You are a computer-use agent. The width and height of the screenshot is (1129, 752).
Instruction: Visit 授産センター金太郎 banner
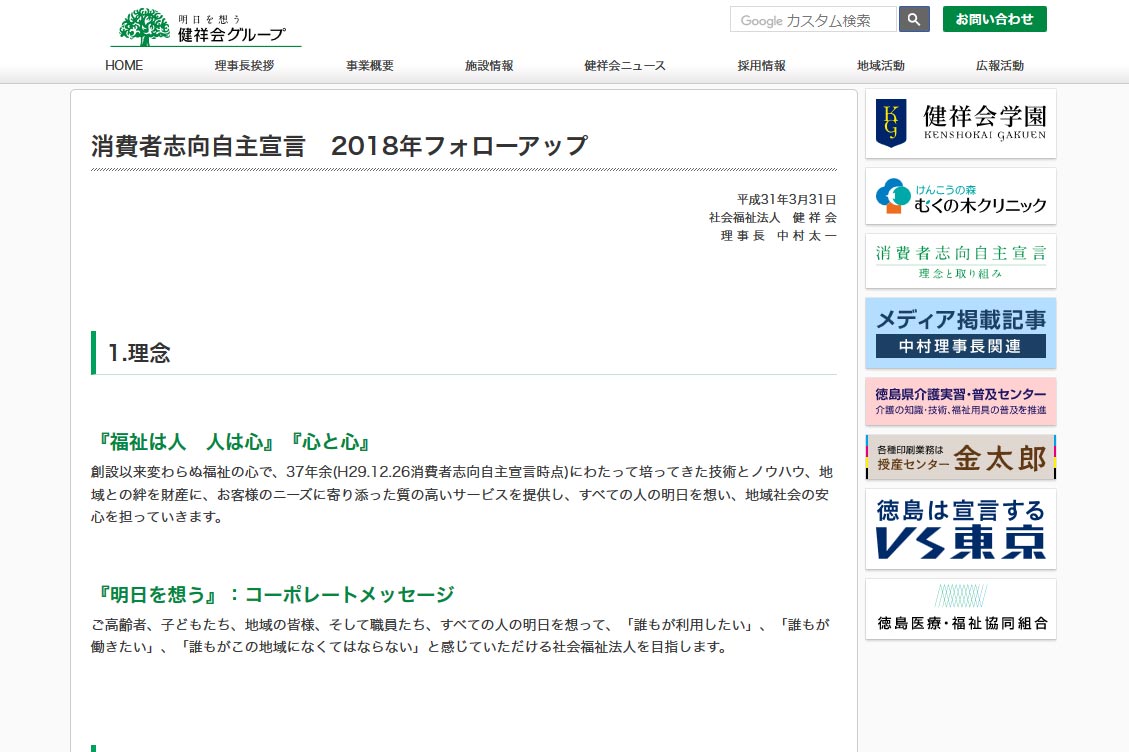(961, 457)
